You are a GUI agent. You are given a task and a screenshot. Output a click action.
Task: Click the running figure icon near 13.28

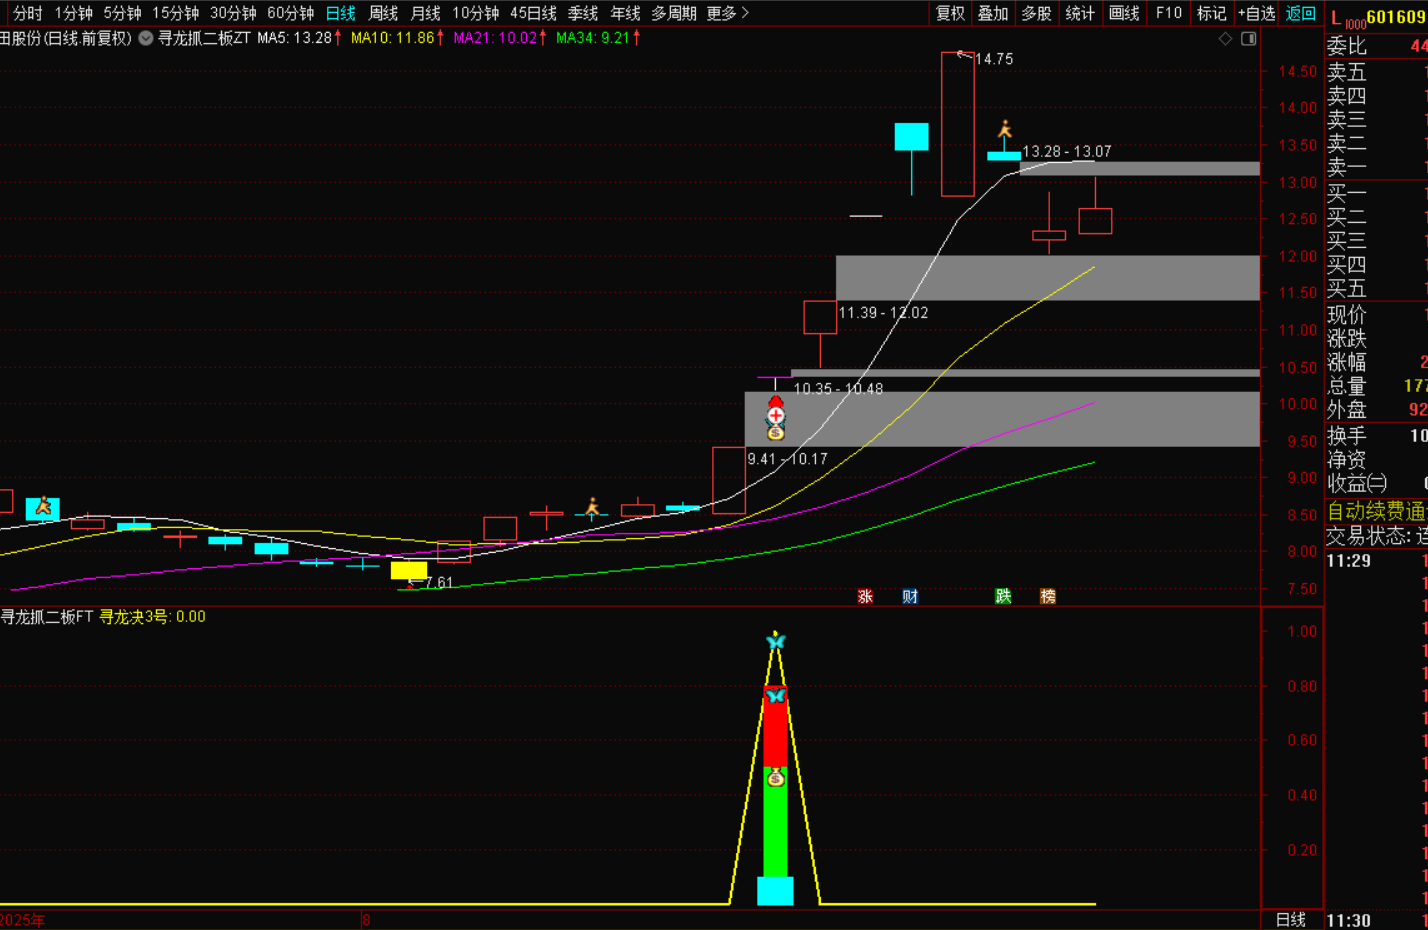pyautogui.click(x=1004, y=130)
